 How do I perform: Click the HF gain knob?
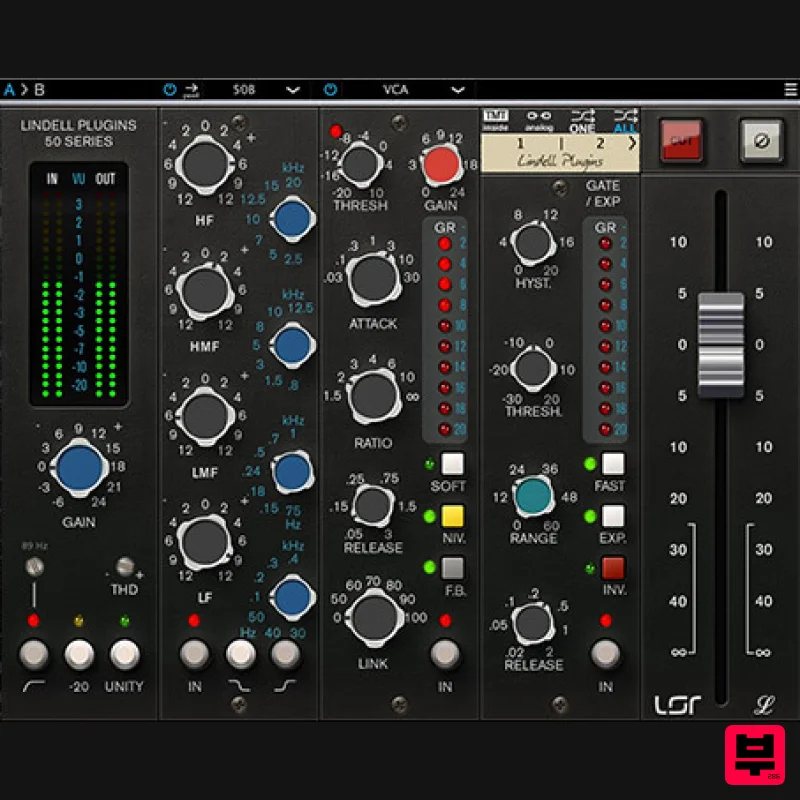pyautogui.click(x=205, y=165)
